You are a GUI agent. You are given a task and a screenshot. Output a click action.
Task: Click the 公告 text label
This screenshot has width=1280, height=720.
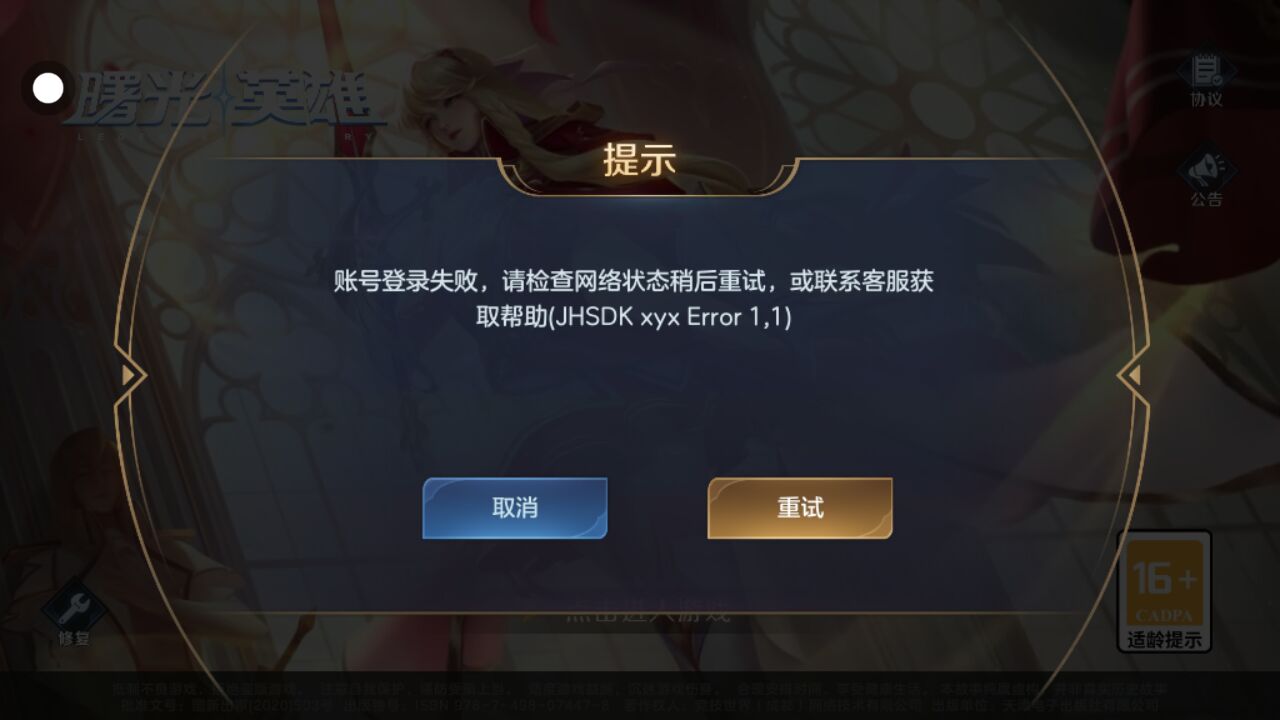tap(1206, 199)
